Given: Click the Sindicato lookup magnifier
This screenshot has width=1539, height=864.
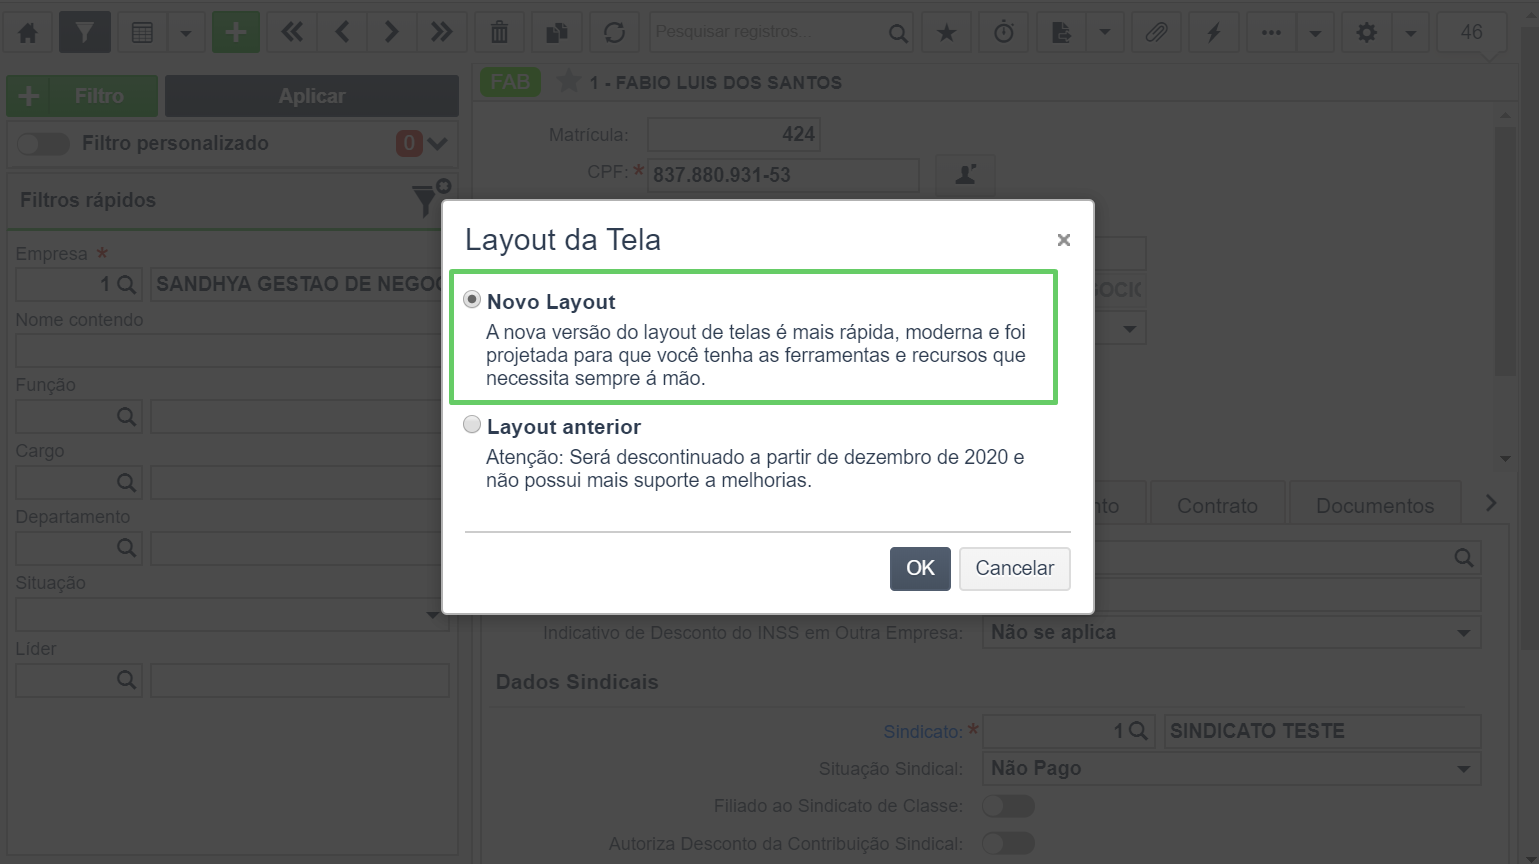Looking at the screenshot, I should [x=1137, y=731].
